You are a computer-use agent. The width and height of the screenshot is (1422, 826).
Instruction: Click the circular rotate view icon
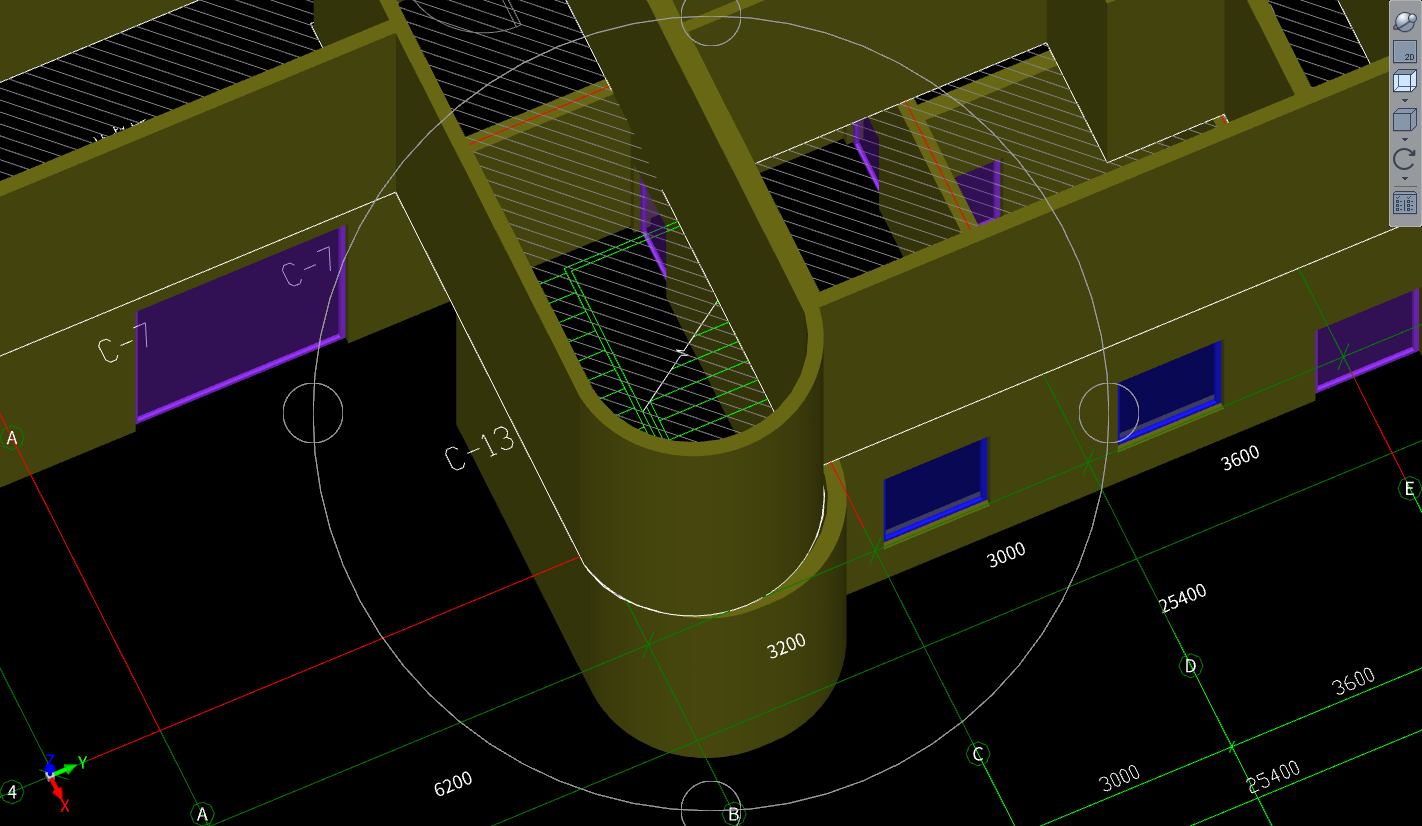pos(1405,159)
